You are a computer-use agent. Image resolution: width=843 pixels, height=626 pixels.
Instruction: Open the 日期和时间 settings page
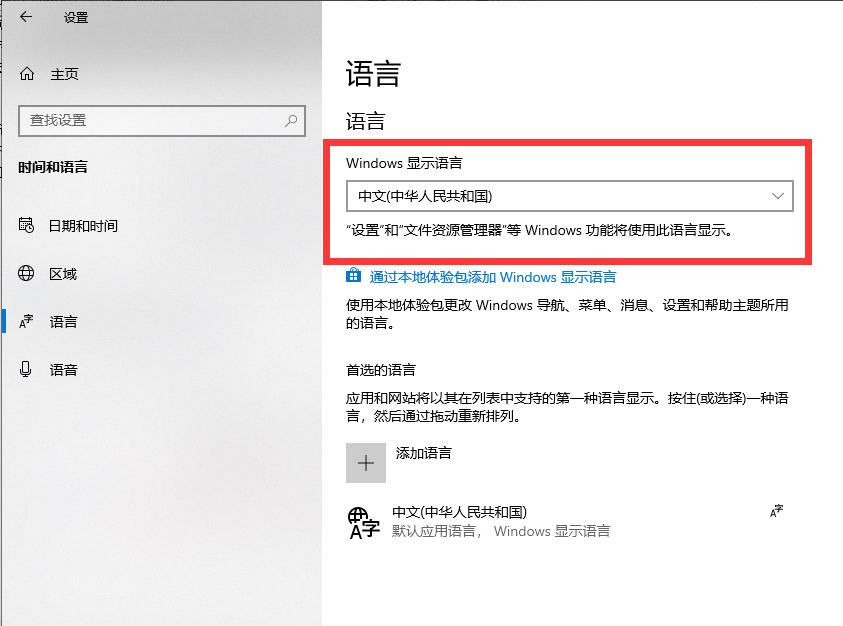[83, 226]
